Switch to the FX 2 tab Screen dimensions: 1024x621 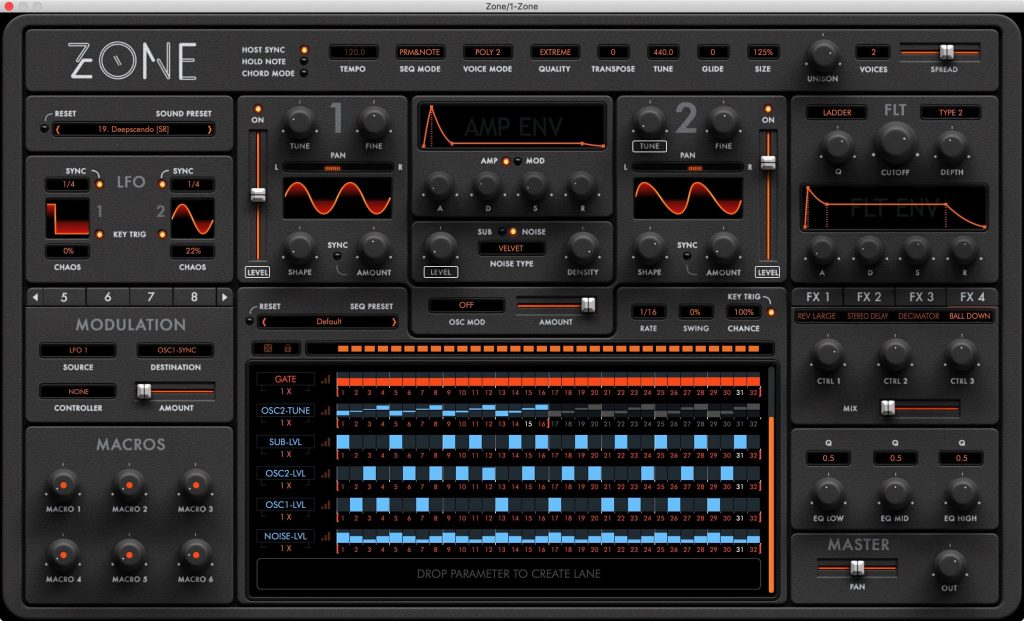[x=869, y=297]
